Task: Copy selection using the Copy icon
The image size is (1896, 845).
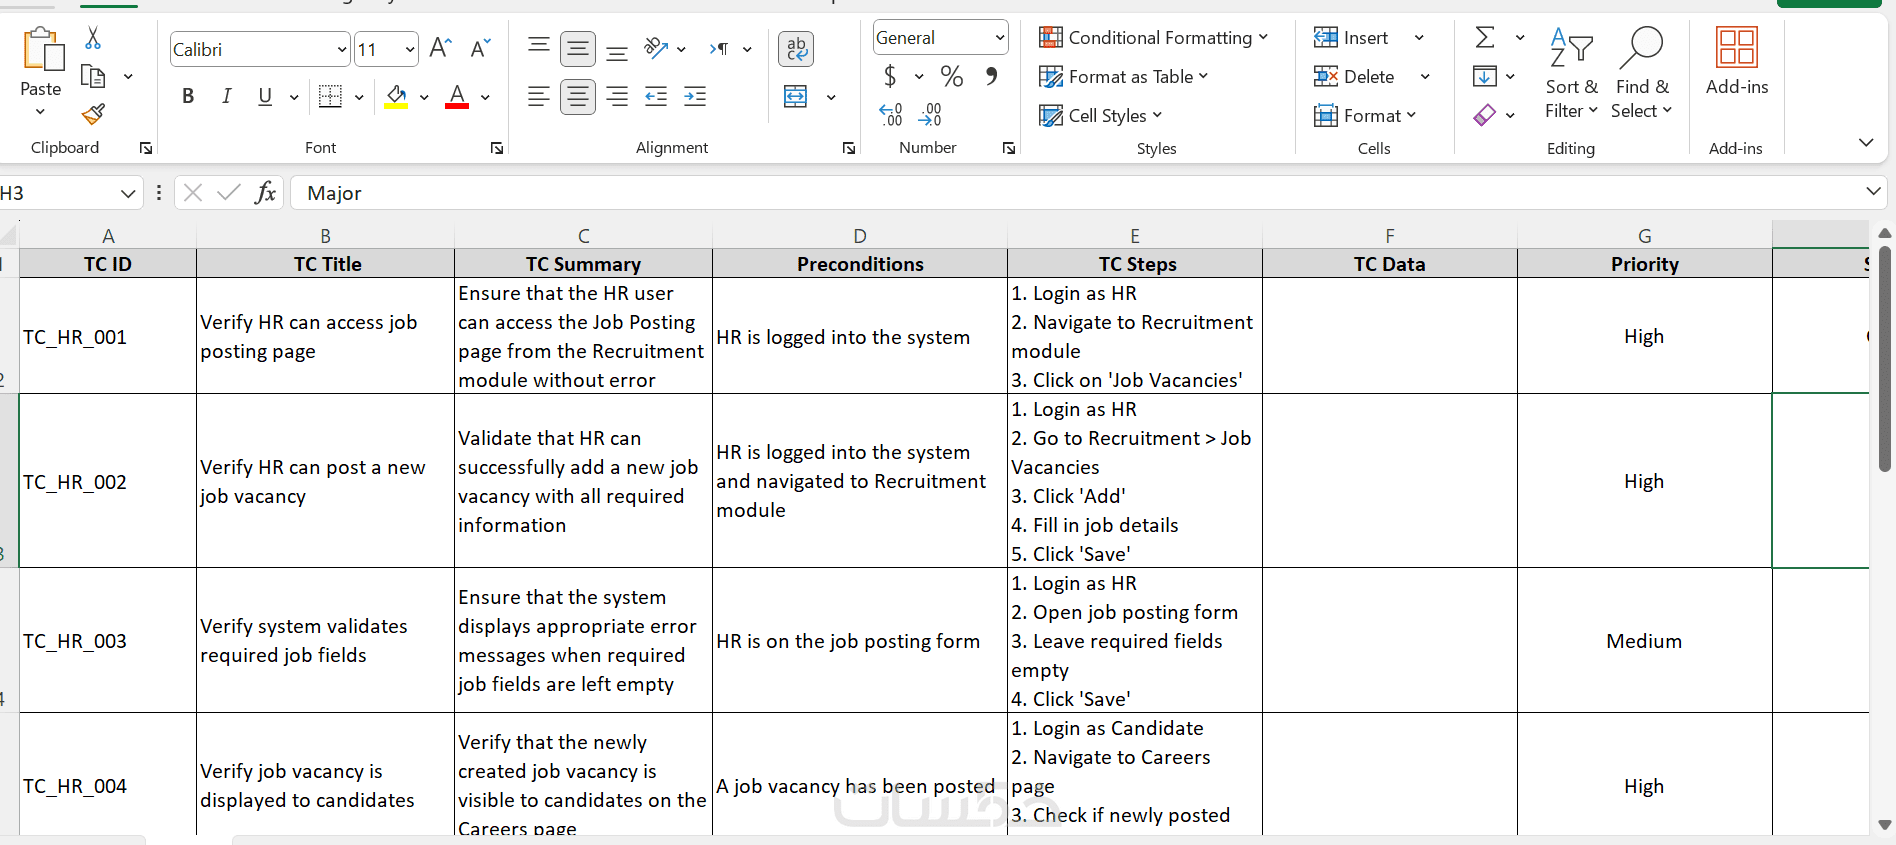Action: [x=93, y=76]
